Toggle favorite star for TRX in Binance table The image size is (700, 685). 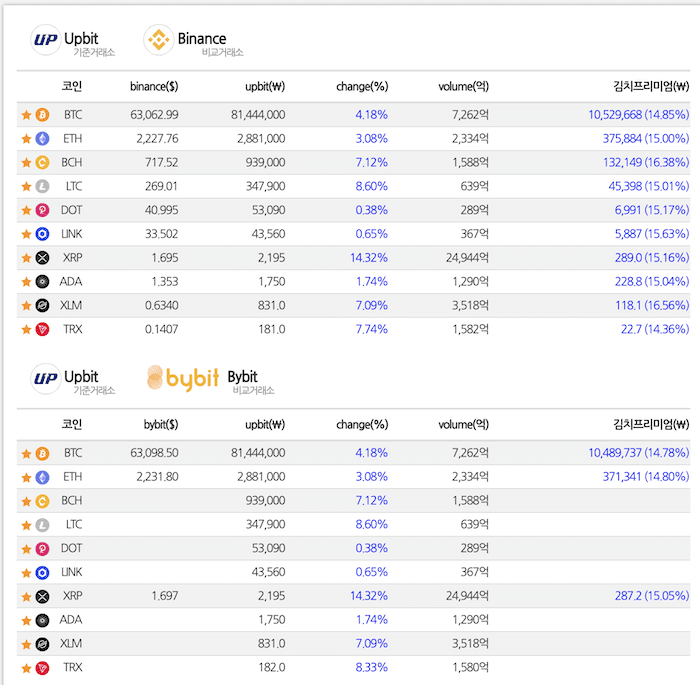click(x=26, y=330)
